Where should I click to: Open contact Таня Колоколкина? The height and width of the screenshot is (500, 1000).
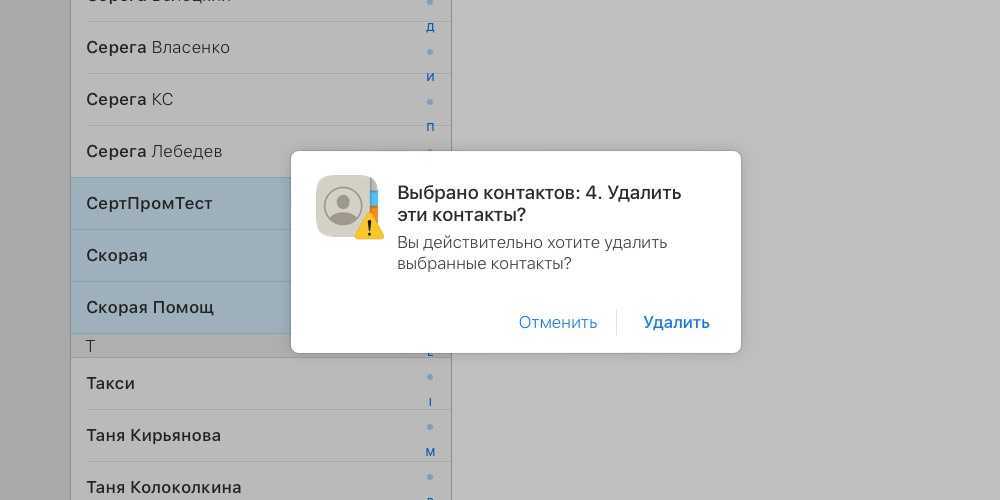click(x=164, y=487)
